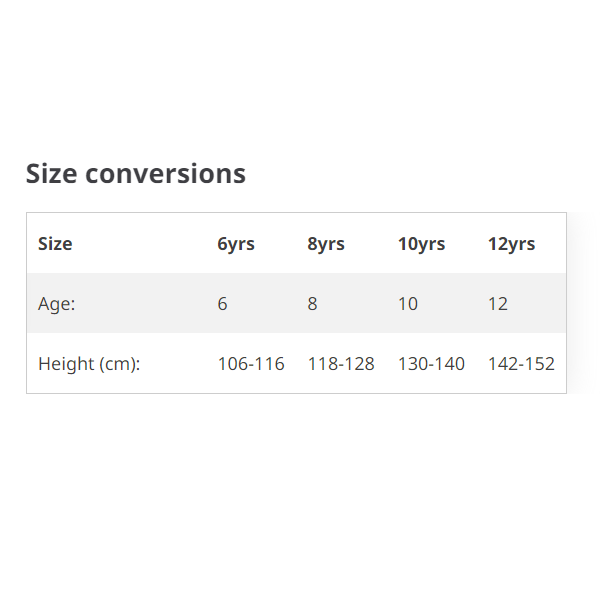
Task: Click the 118-128 height cell
Action: pos(341,363)
